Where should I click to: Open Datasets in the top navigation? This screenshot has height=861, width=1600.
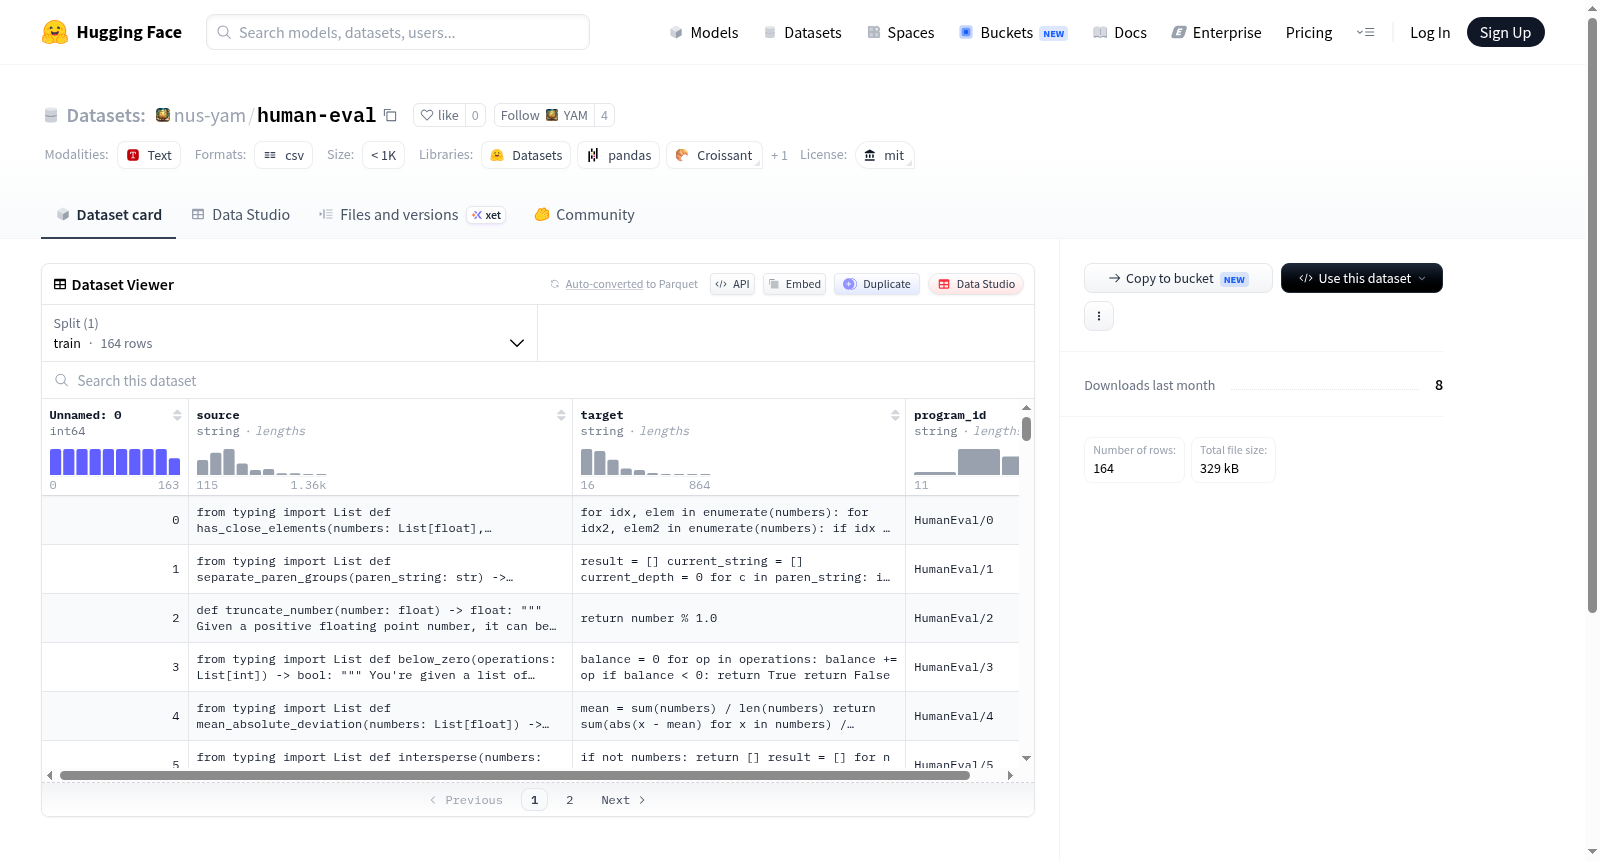(802, 32)
